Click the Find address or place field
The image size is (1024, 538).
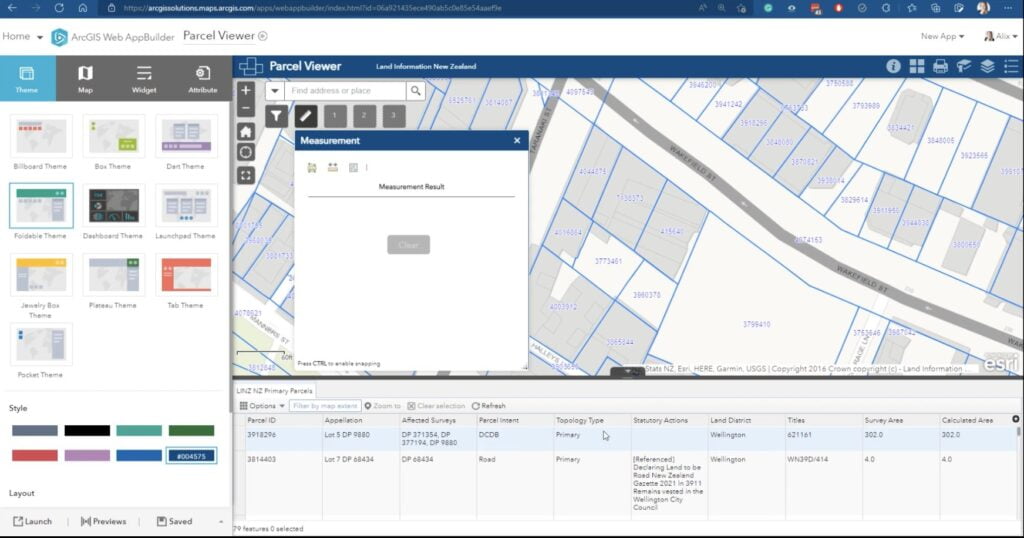[x=345, y=91]
